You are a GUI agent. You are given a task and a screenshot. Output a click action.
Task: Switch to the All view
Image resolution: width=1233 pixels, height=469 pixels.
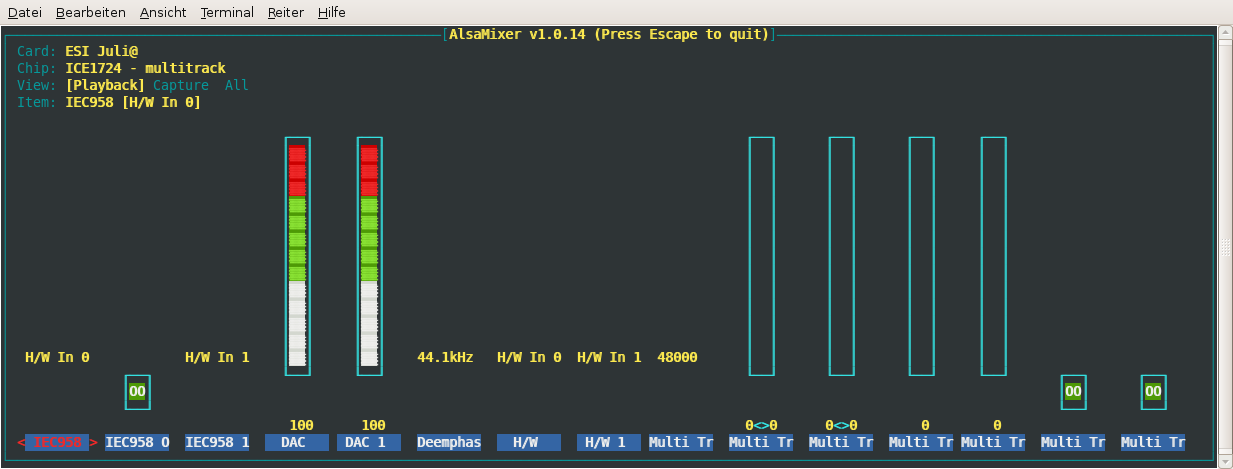[236, 85]
